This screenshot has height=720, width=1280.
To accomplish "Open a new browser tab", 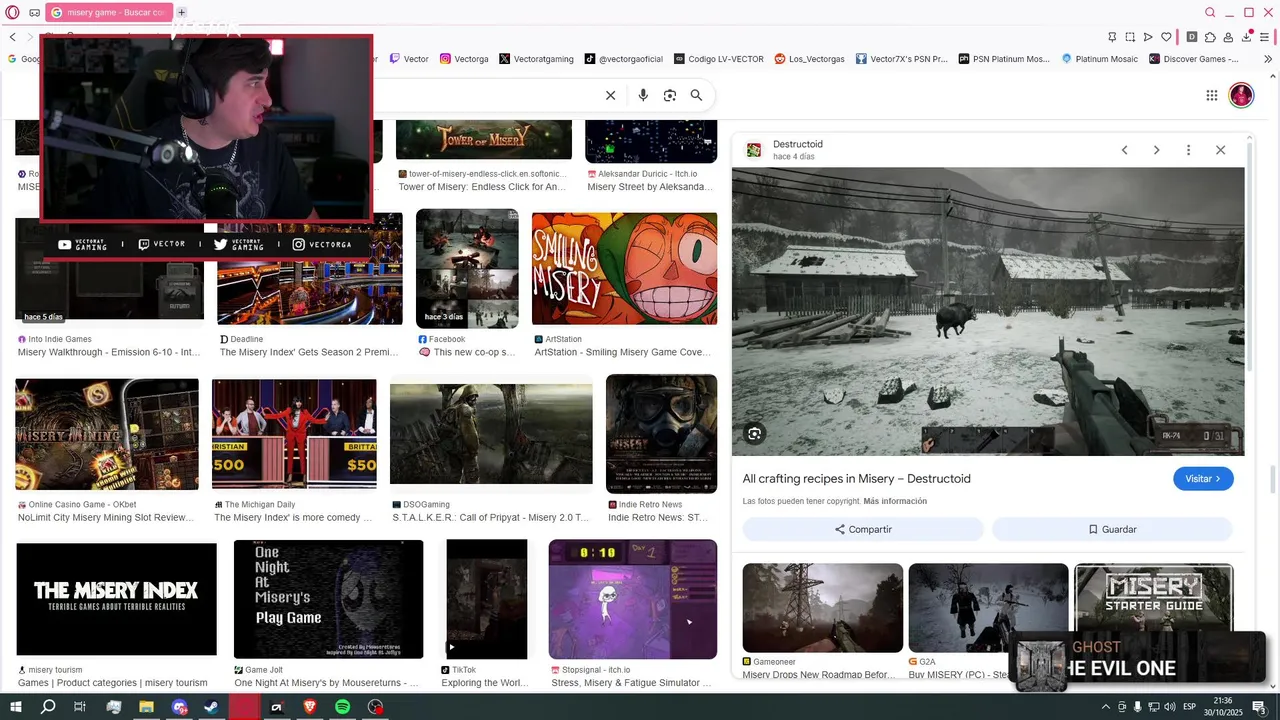I will pos(181,13).
